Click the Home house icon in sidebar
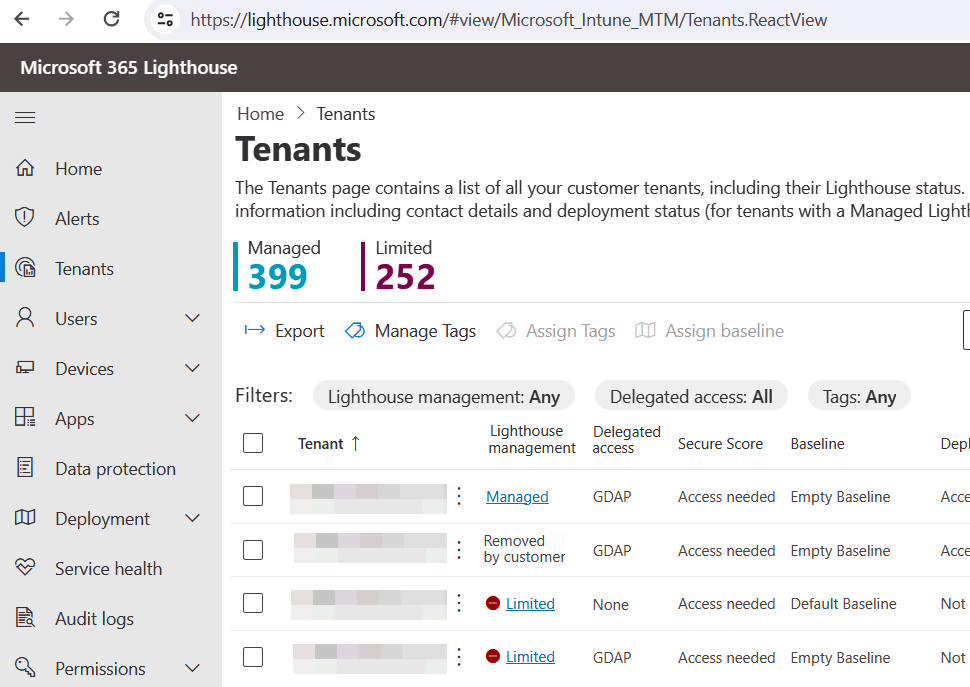 pos(25,168)
